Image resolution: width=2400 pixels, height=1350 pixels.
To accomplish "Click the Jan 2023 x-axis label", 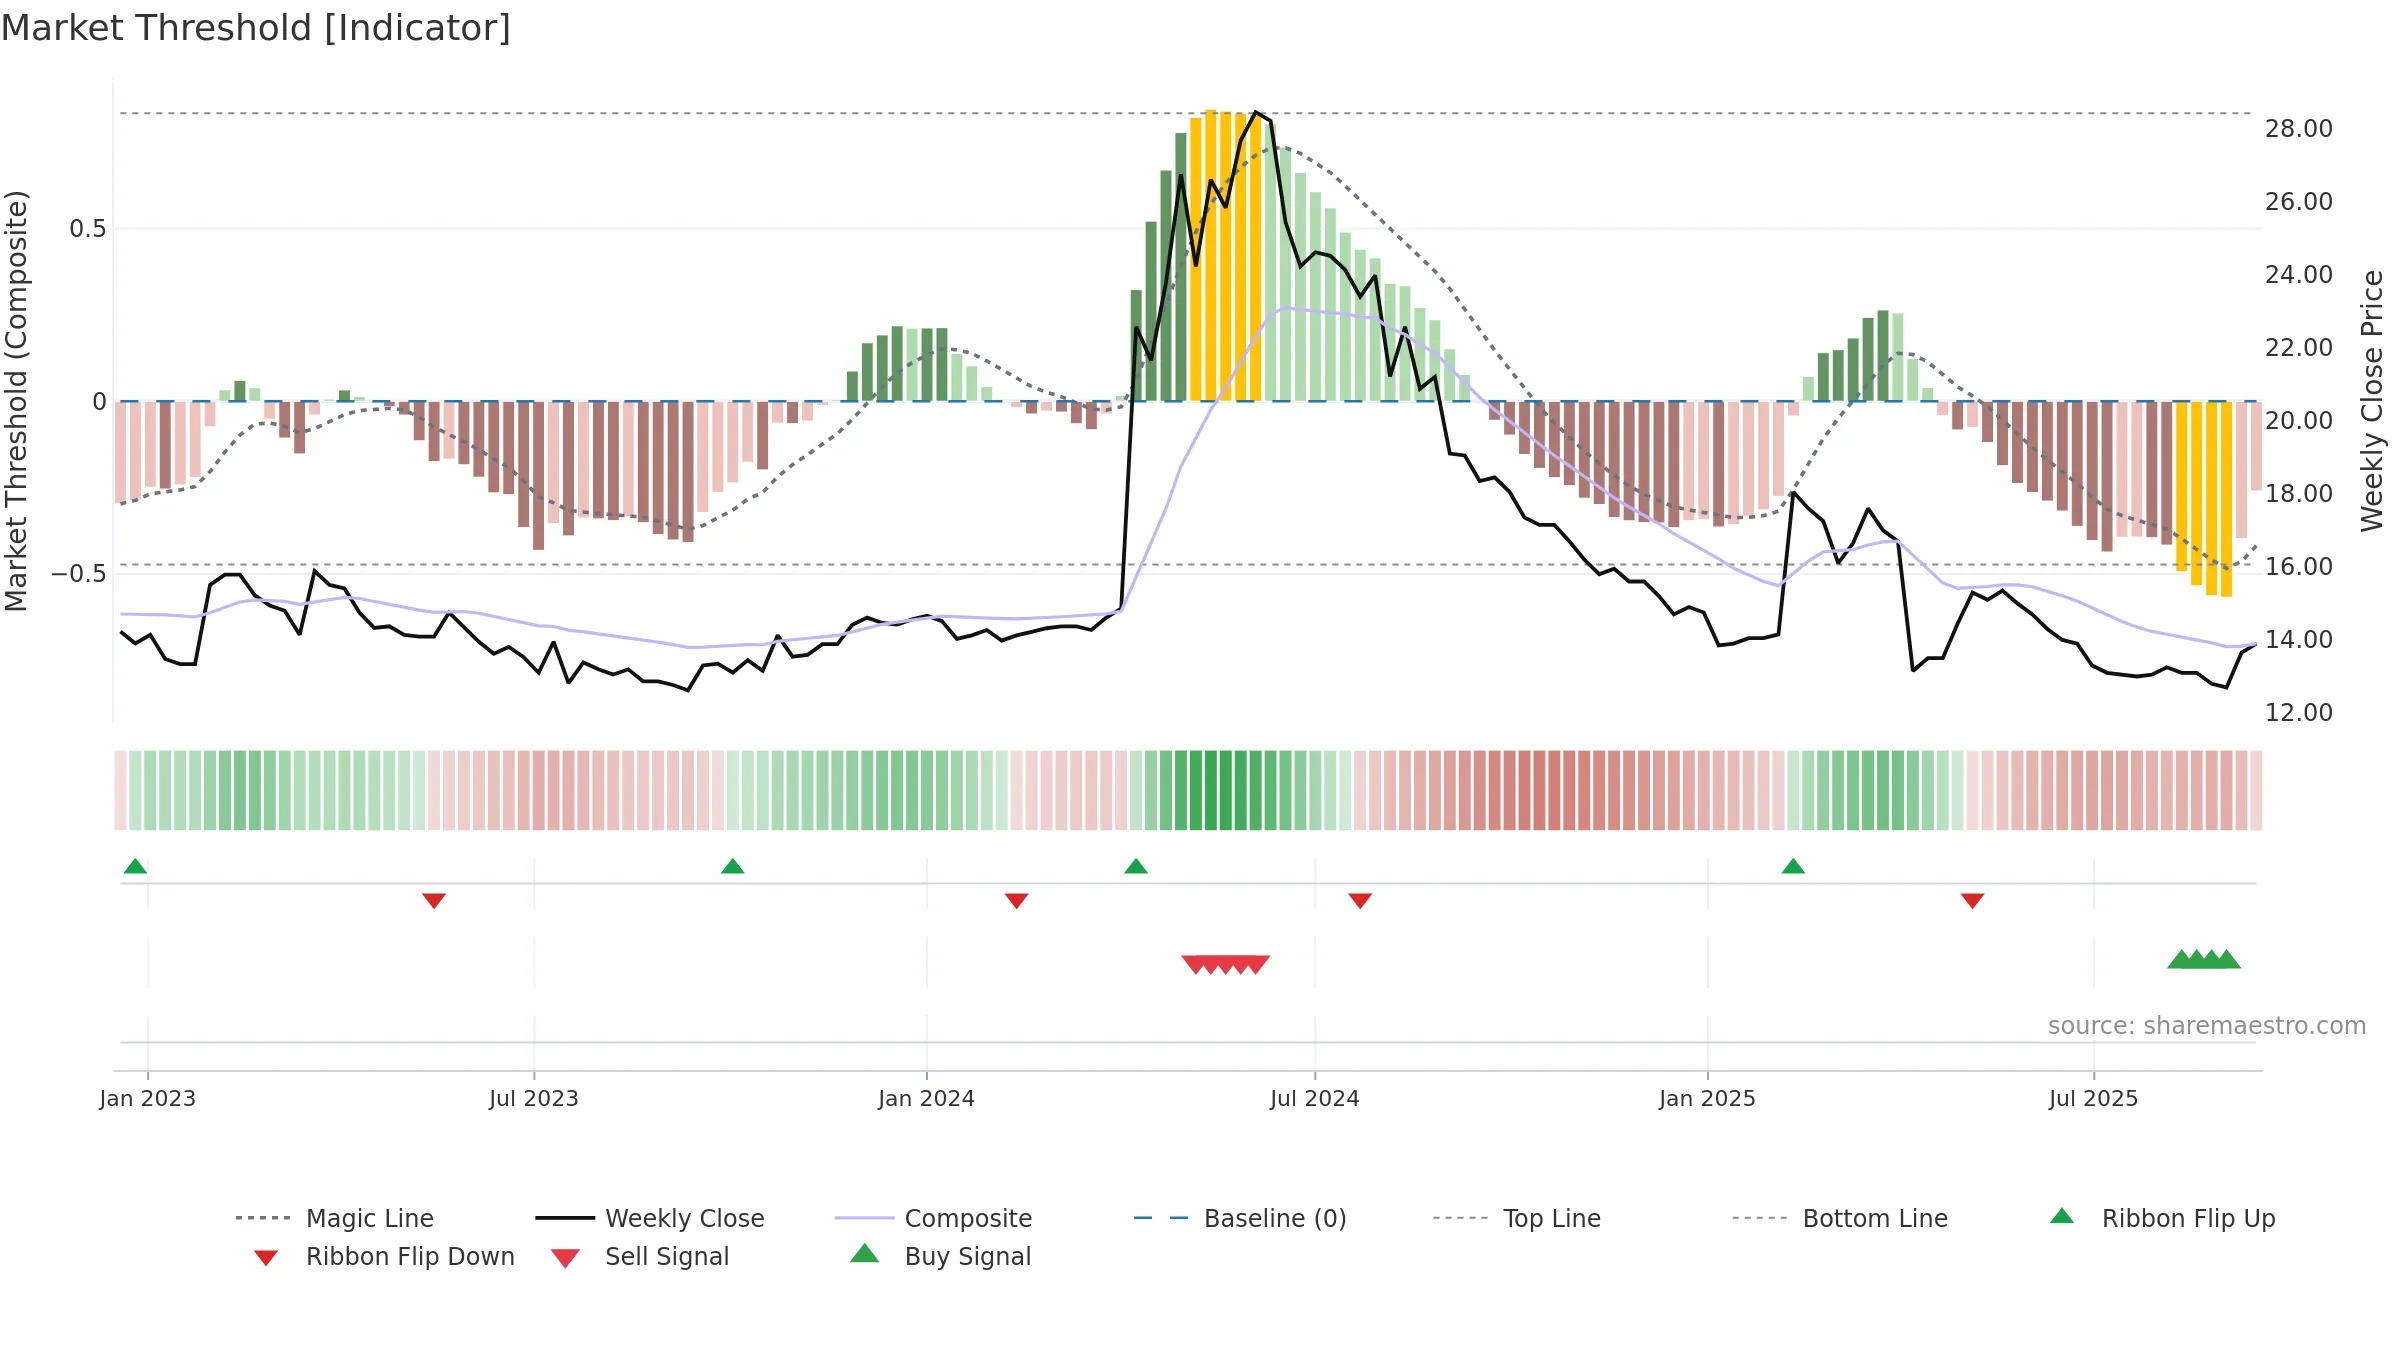I will pos(148,1098).
